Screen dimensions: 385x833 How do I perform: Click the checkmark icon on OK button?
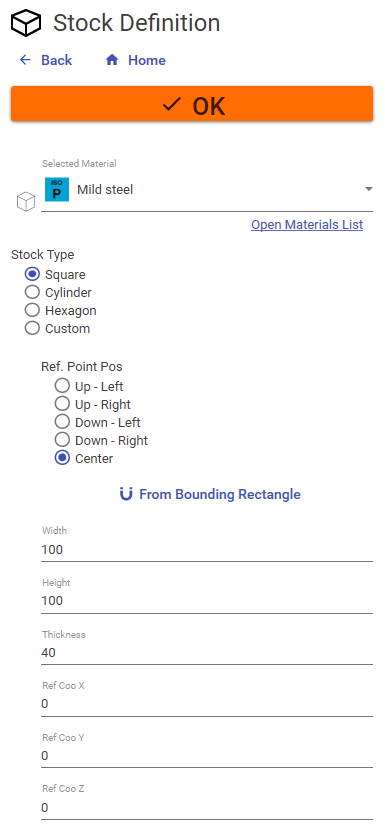point(172,105)
